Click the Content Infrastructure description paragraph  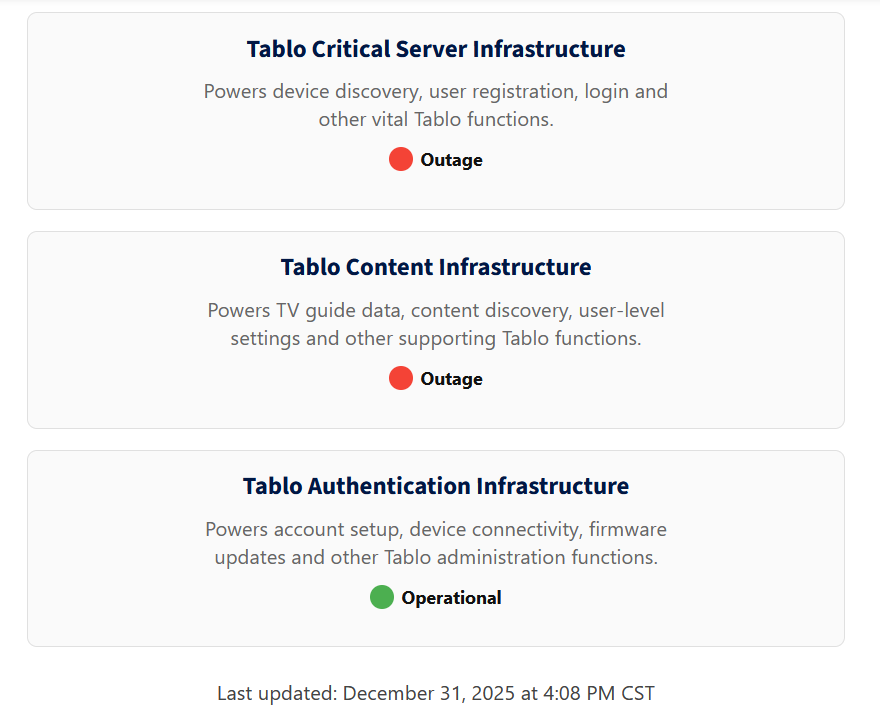click(436, 324)
